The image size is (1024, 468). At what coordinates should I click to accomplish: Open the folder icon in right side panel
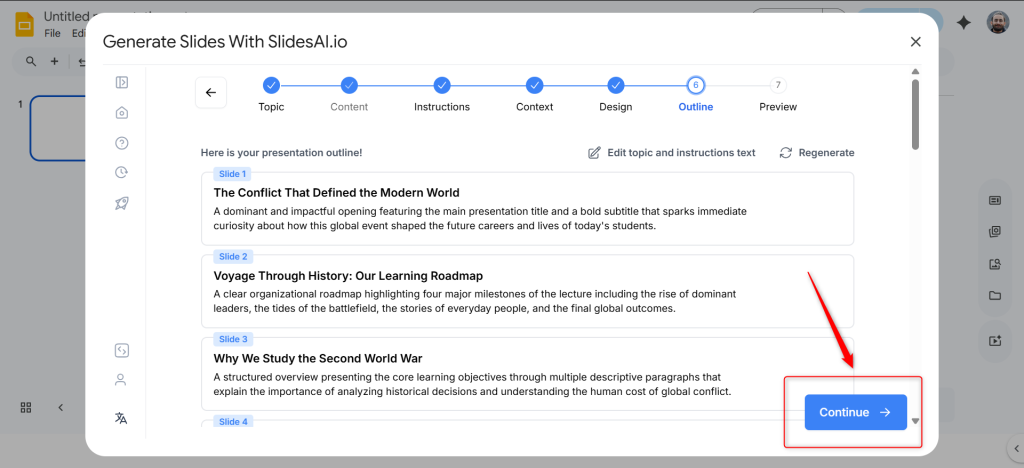995,296
